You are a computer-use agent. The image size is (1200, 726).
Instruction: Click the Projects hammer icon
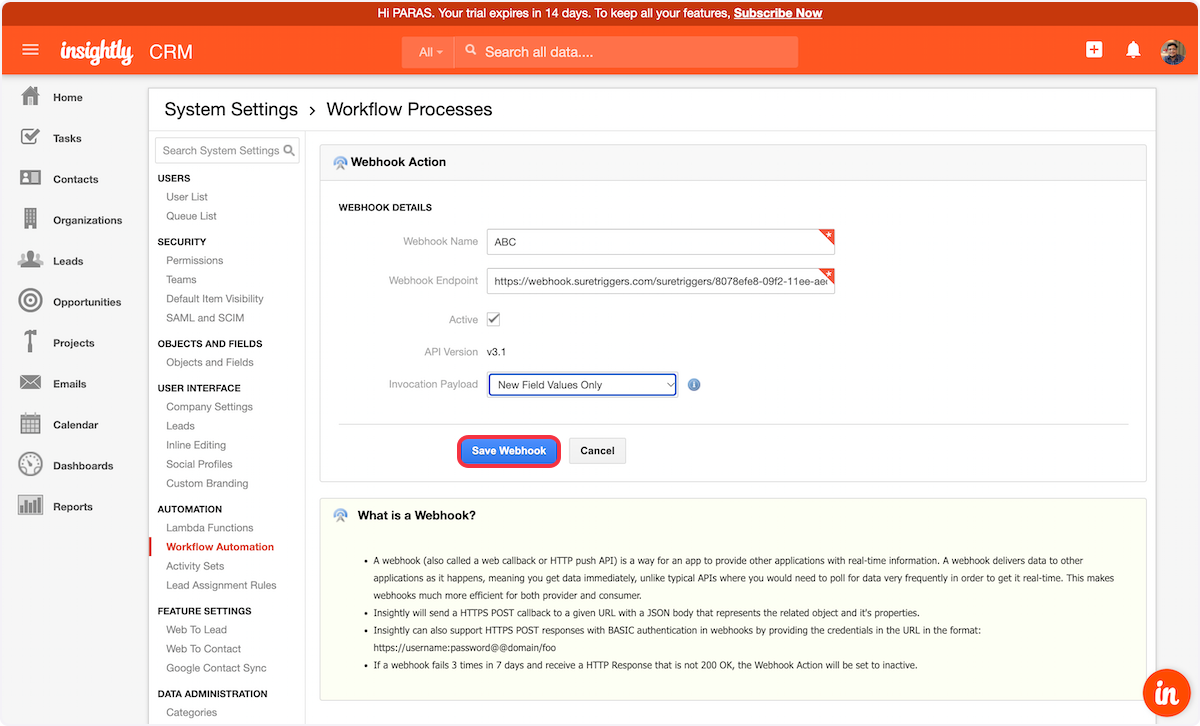[x=31, y=342]
